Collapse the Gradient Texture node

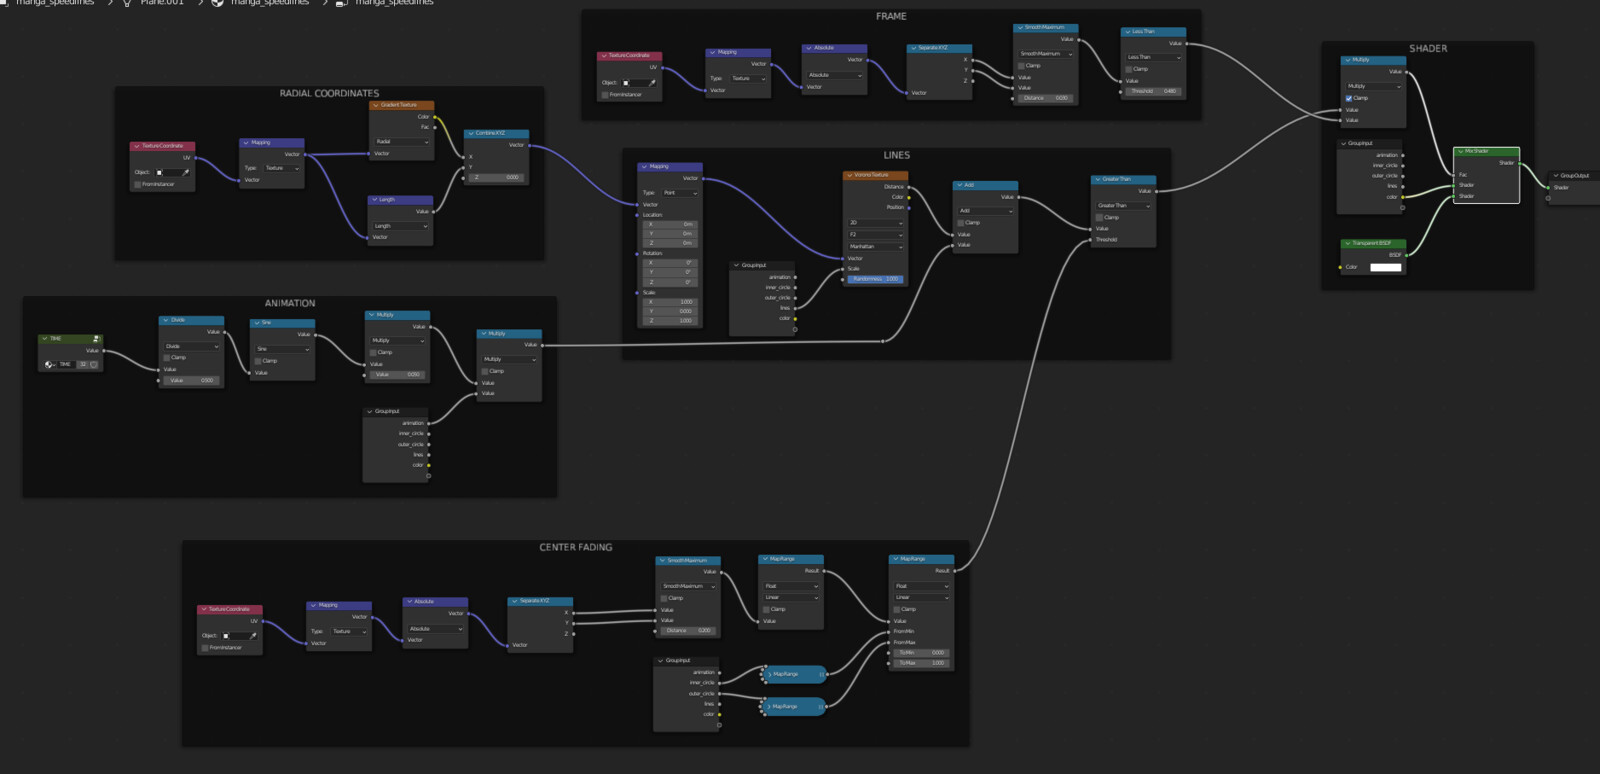[x=376, y=105]
